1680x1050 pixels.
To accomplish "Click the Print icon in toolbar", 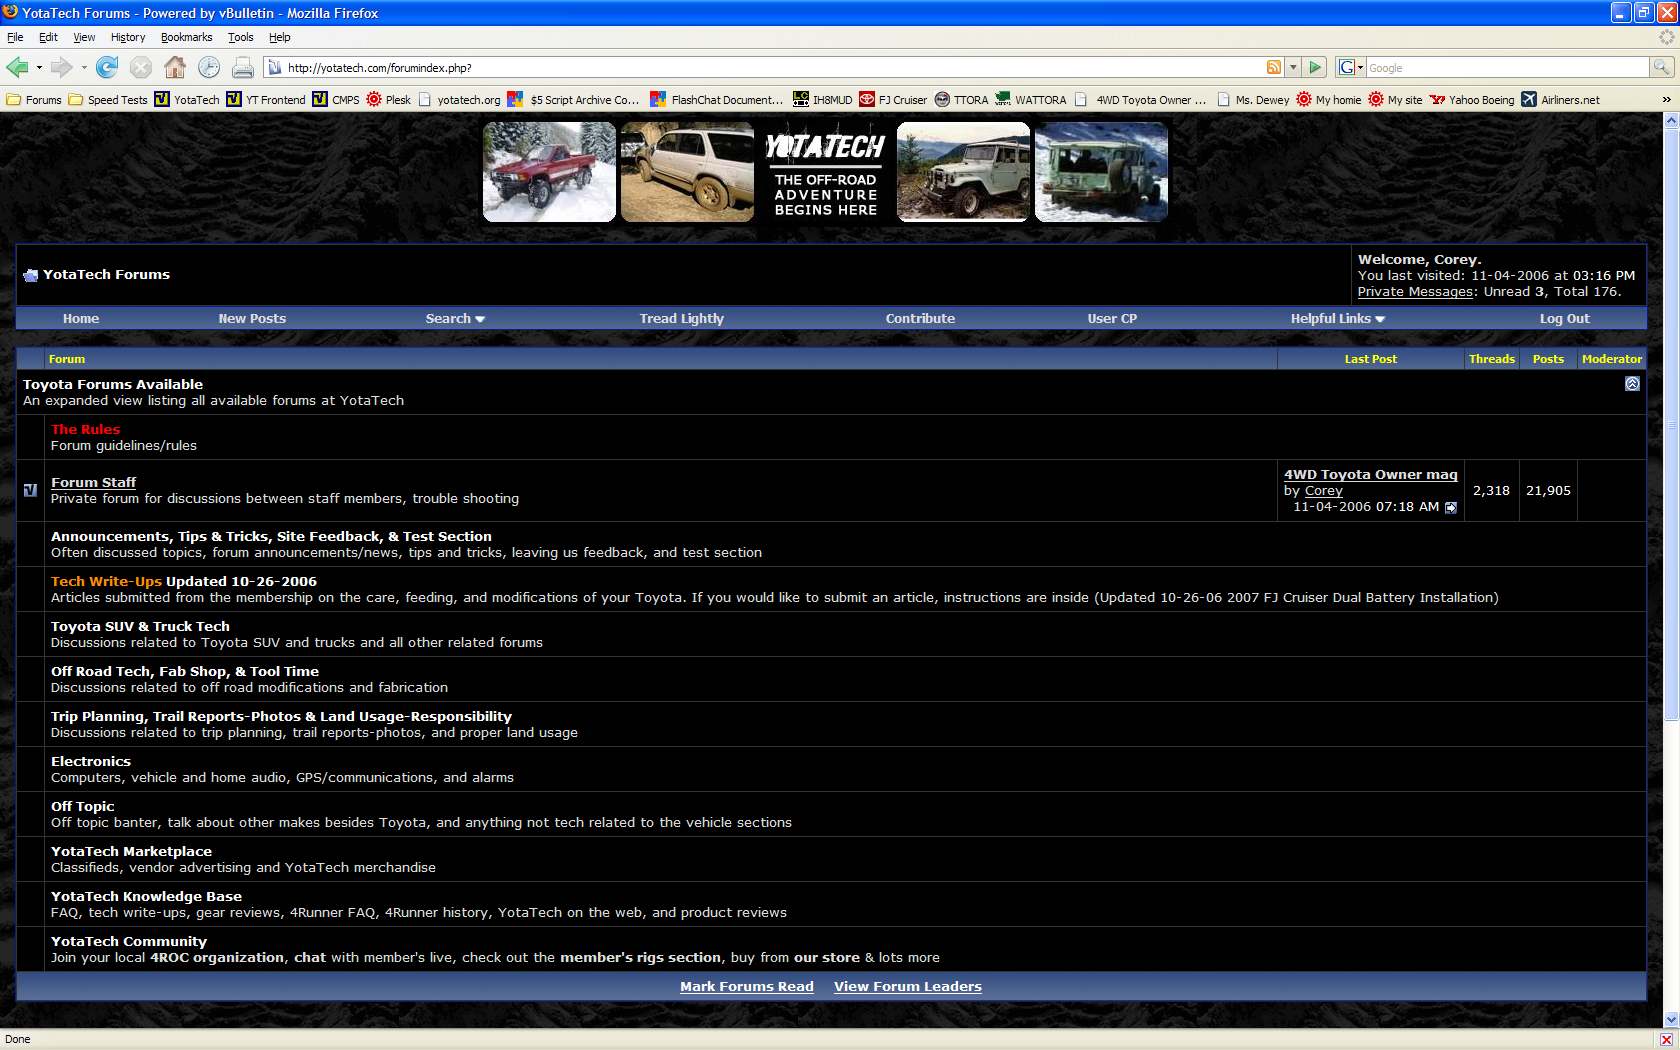I will coord(243,67).
